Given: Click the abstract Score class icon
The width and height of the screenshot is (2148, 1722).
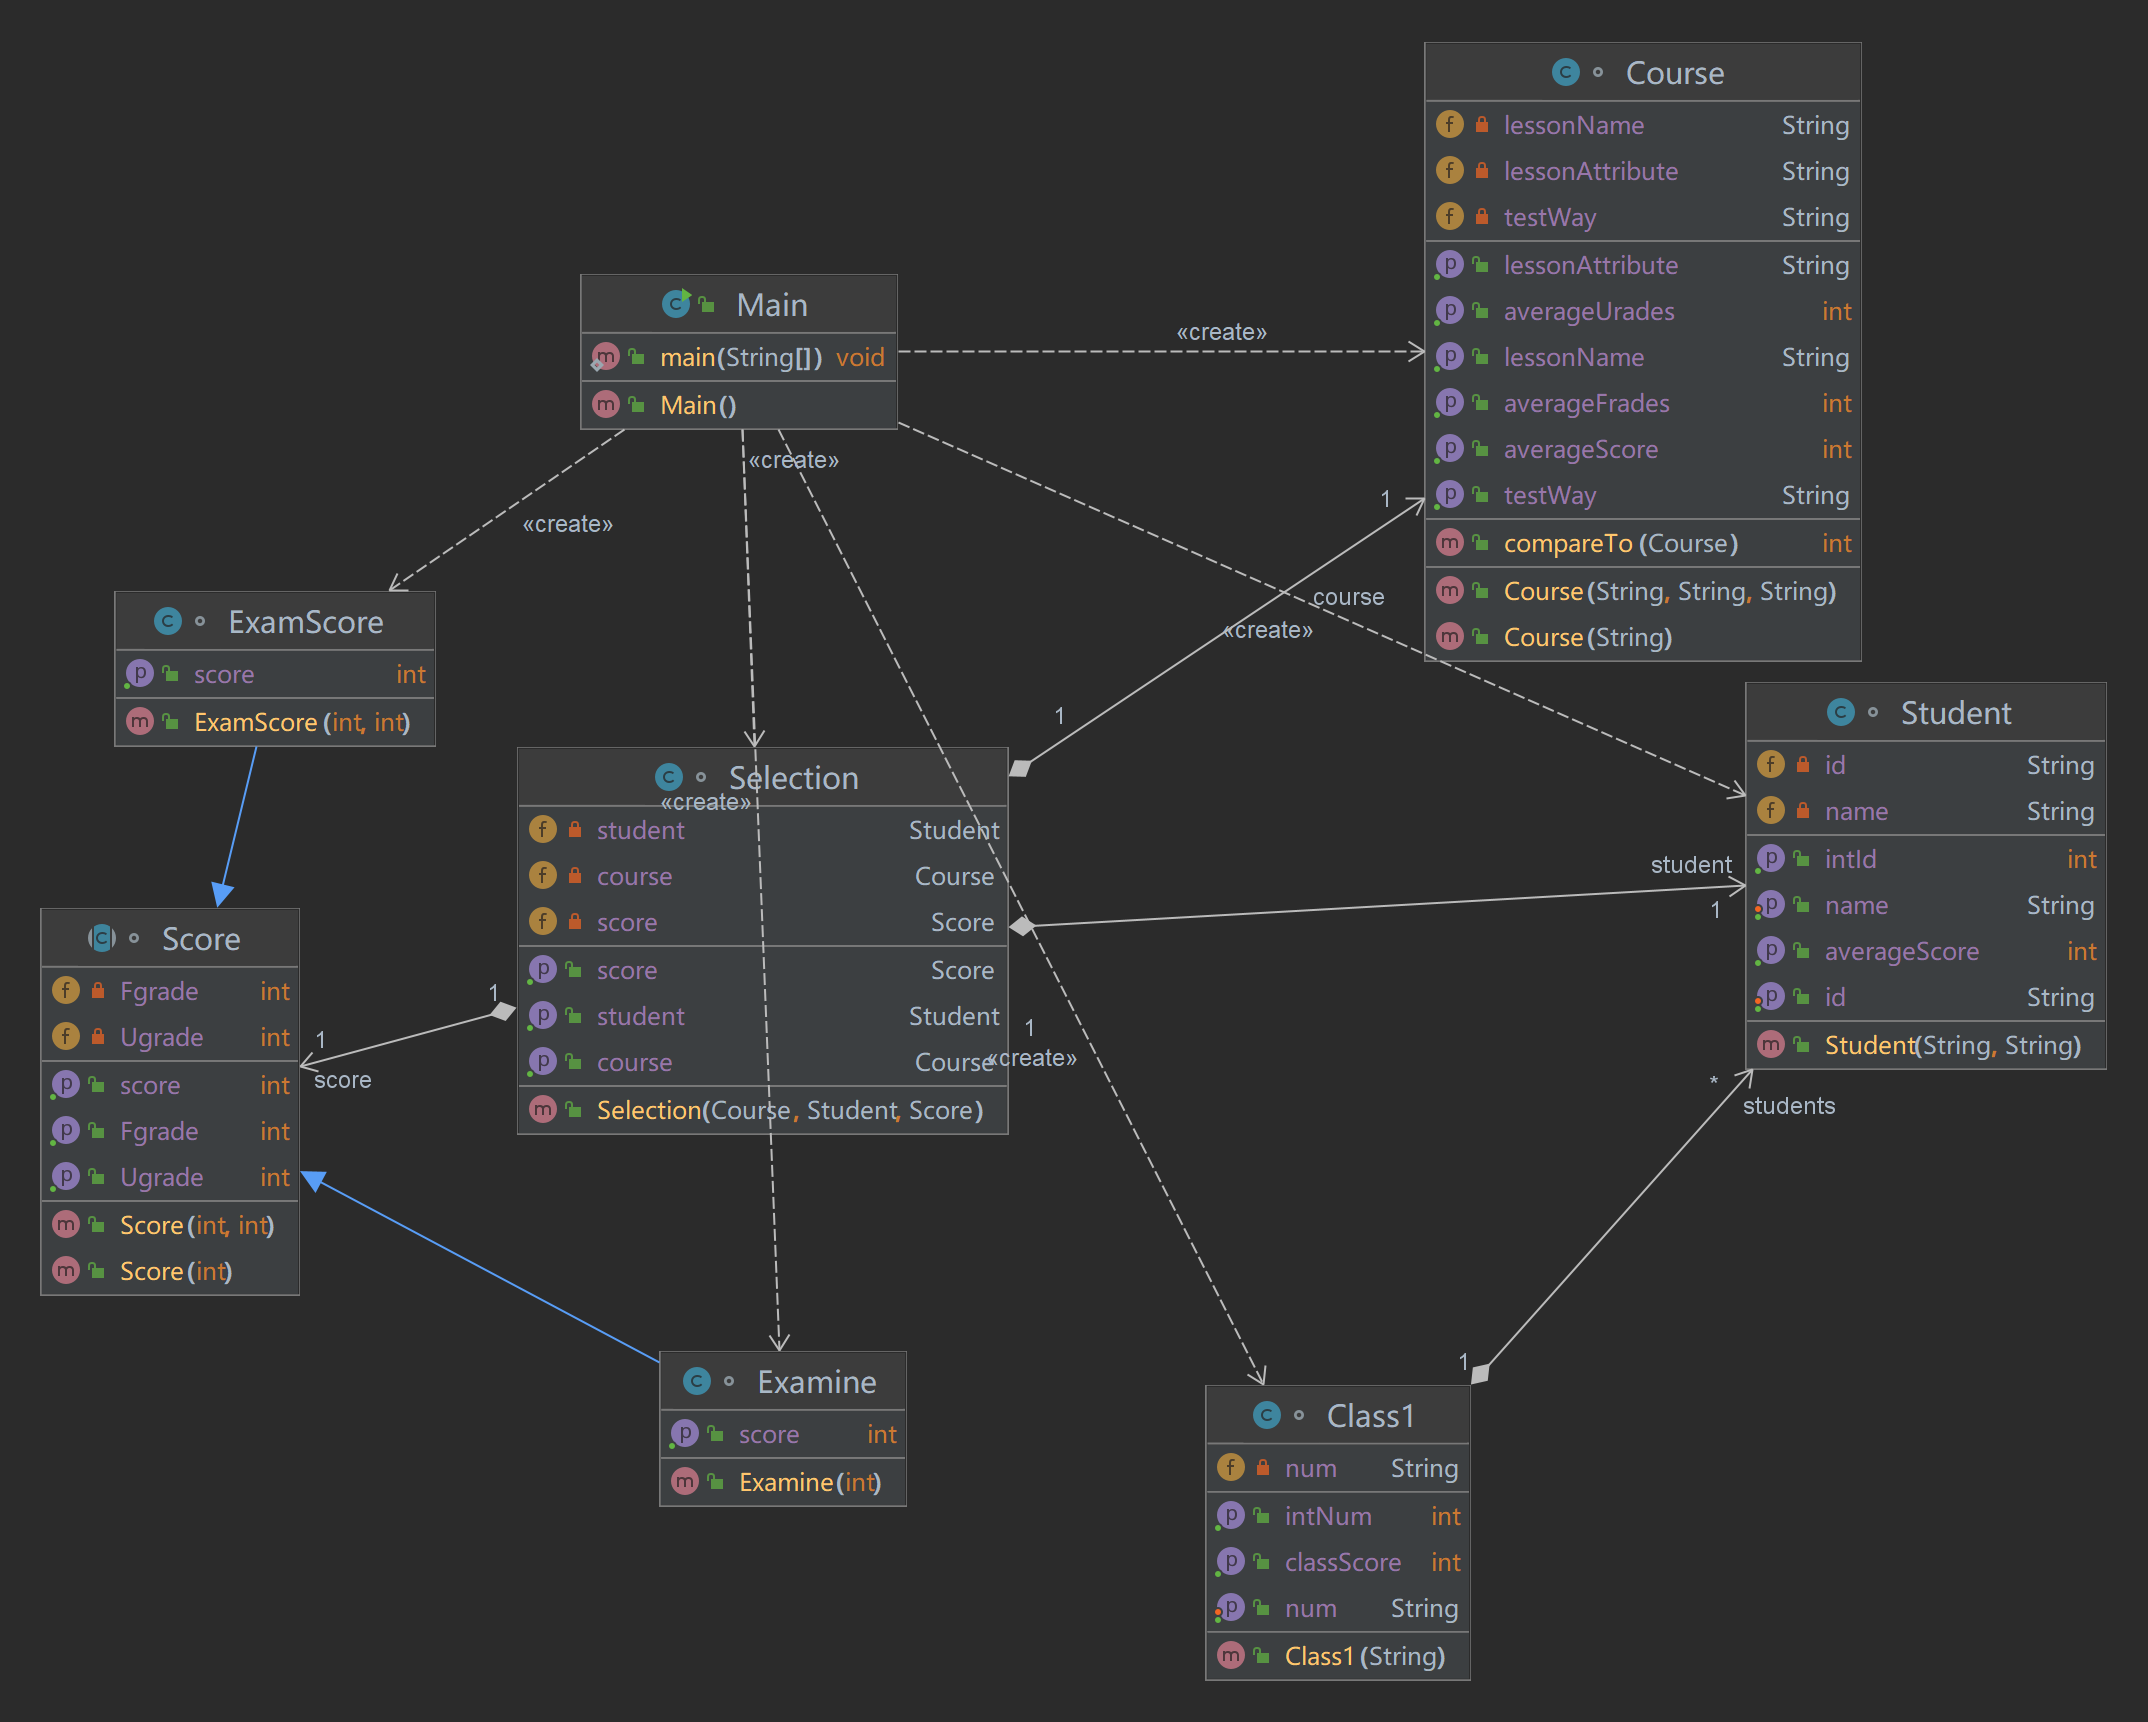Looking at the screenshot, I should pos(102,938).
